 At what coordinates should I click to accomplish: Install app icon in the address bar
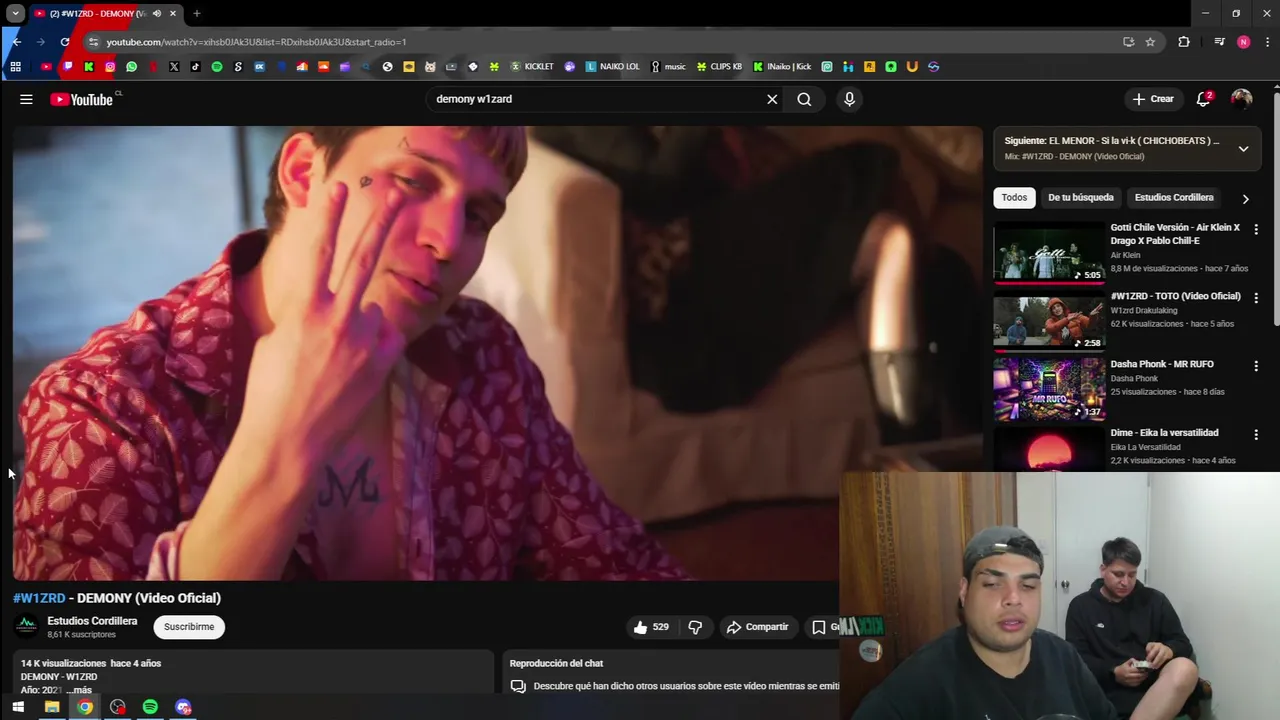click(x=1128, y=42)
